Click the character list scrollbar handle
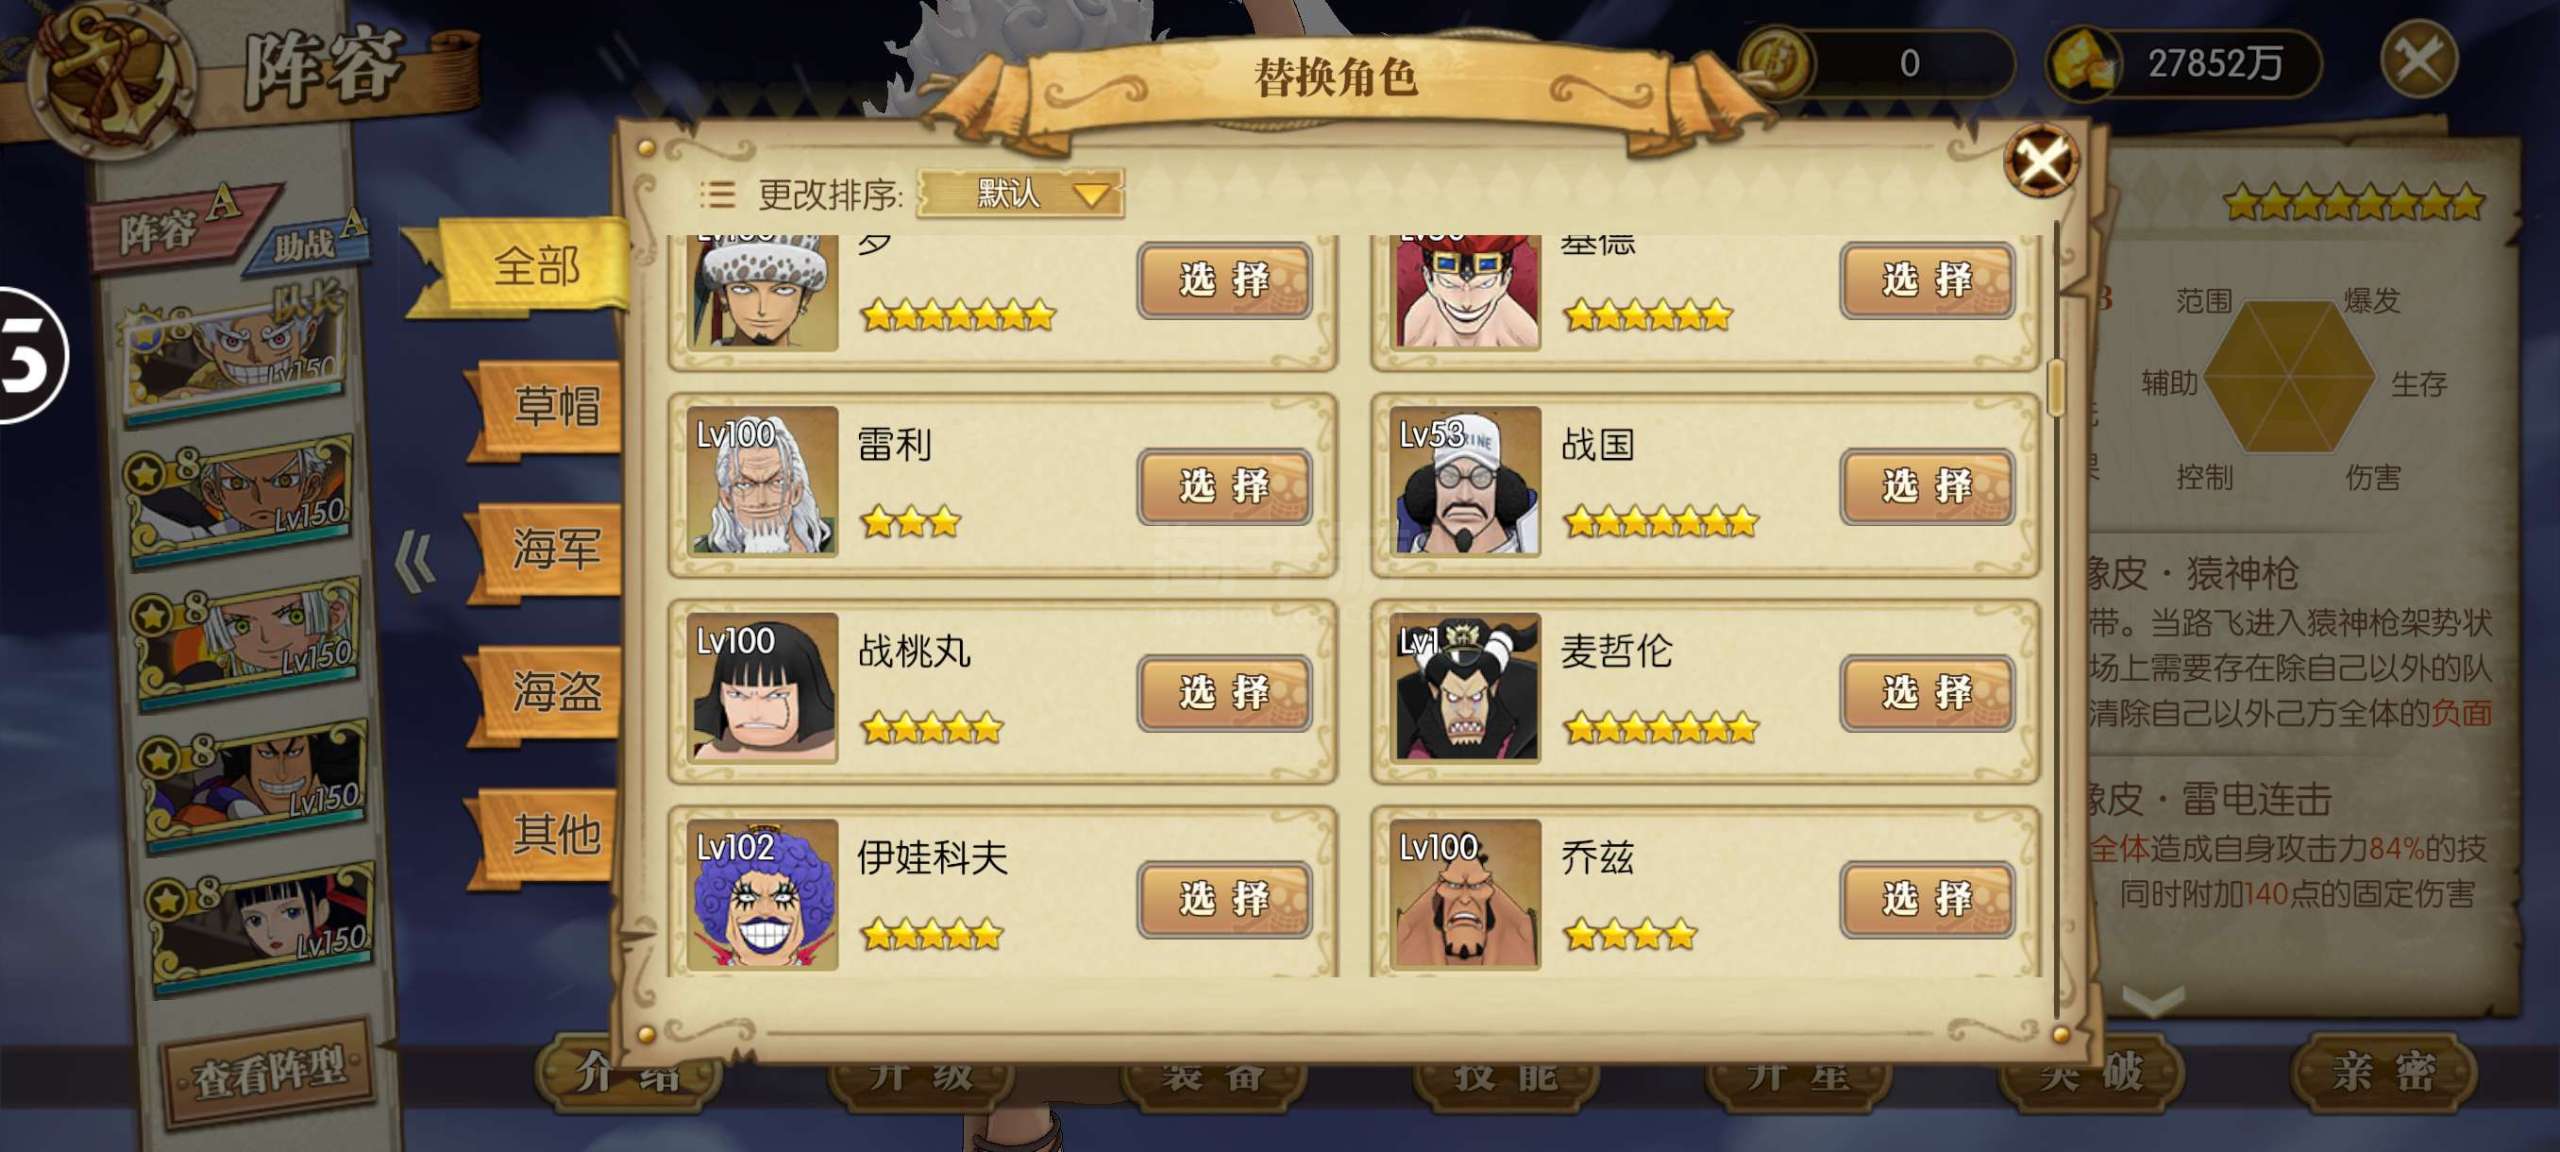Image resolution: width=2560 pixels, height=1152 pixels. point(2056,388)
